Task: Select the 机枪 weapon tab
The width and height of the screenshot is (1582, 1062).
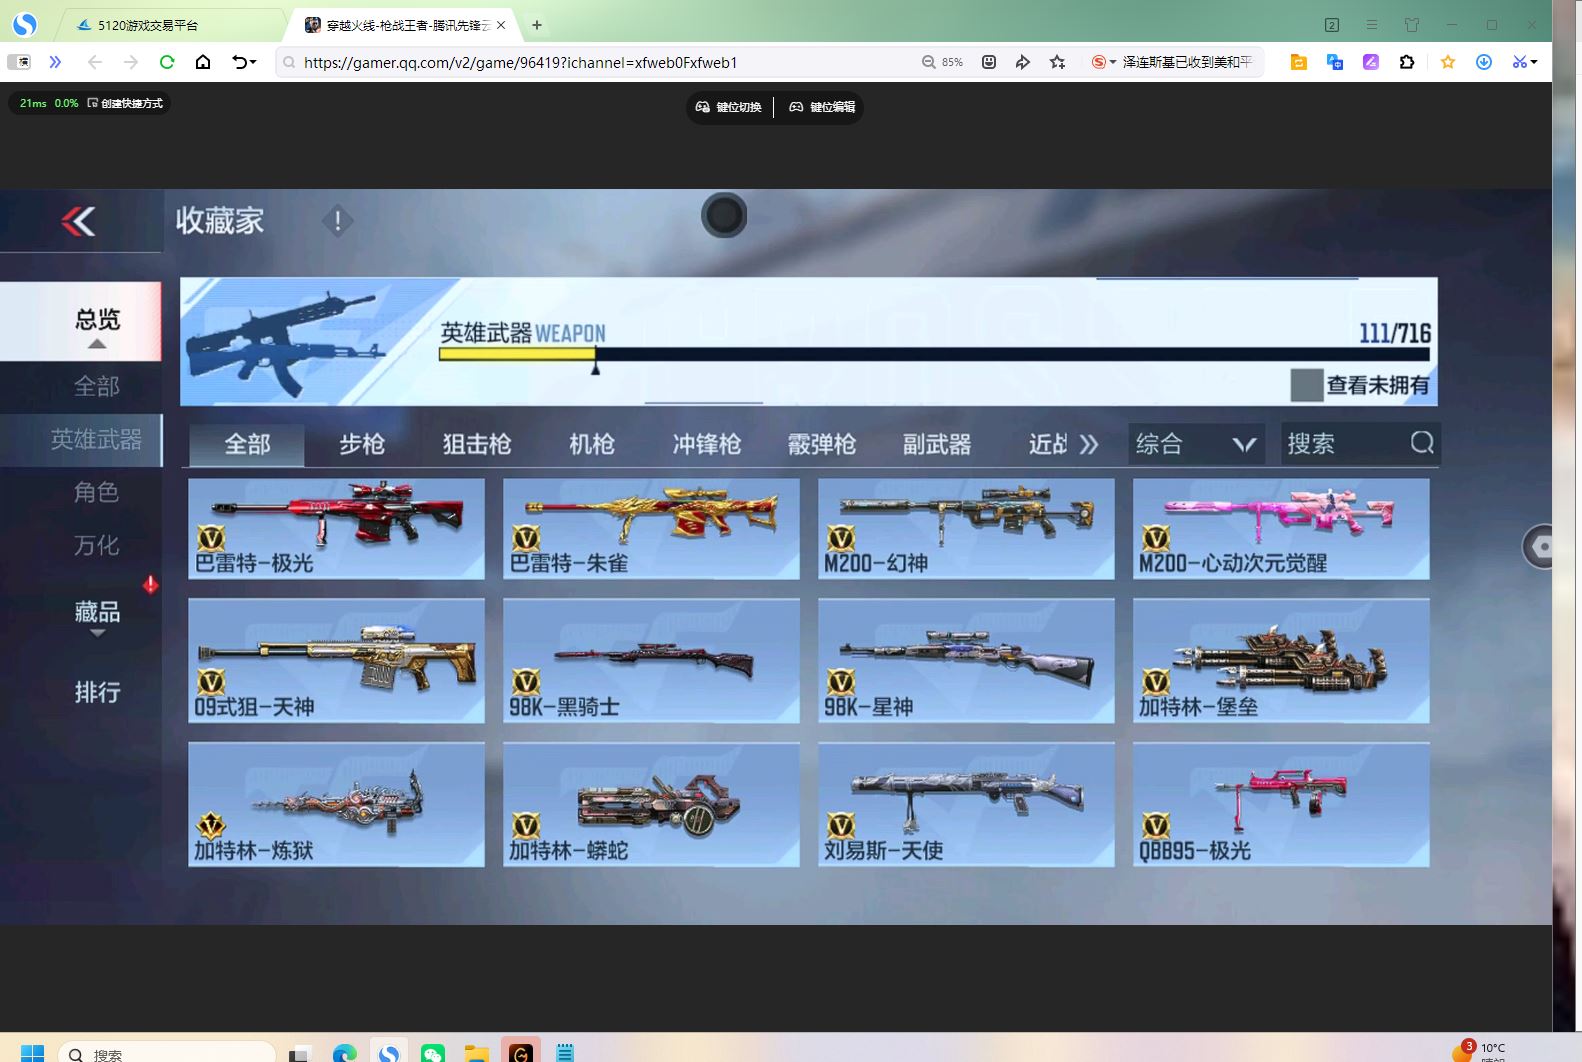Action: pos(592,444)
